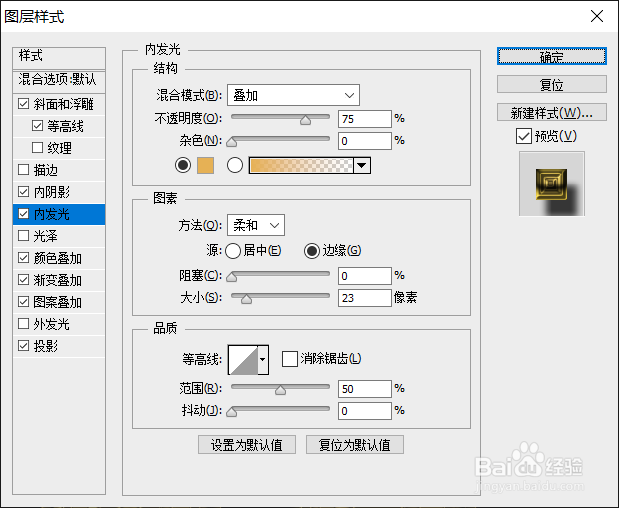The image size is (619, 508).
Task: Open the 混合模式 叠加 dropdown
Action: [293, 95]
